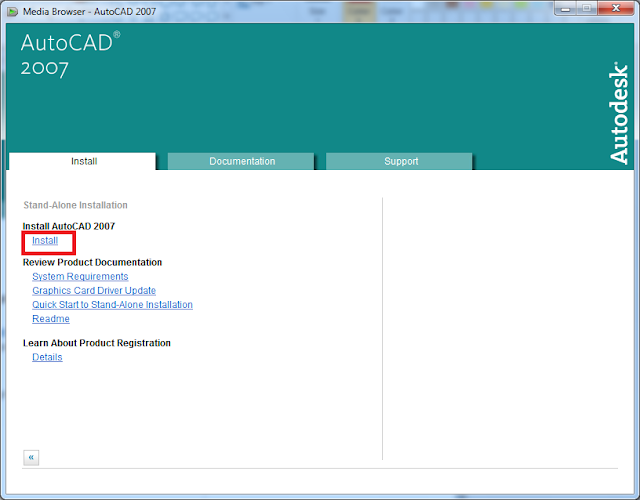Click the Stand-Alone Installation heading text
The width and height of the screenshot is (640, 500).
(x=75, y=205)
